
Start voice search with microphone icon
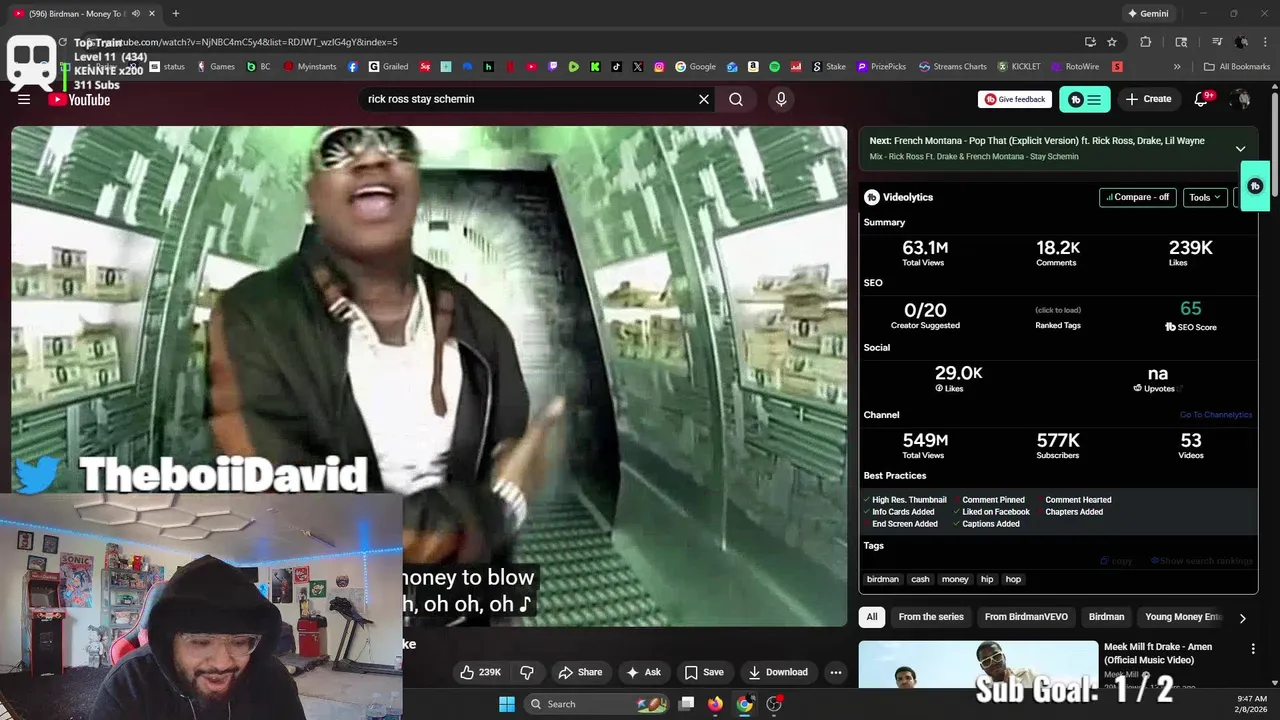pyautogui.click(x=781, y=99)
